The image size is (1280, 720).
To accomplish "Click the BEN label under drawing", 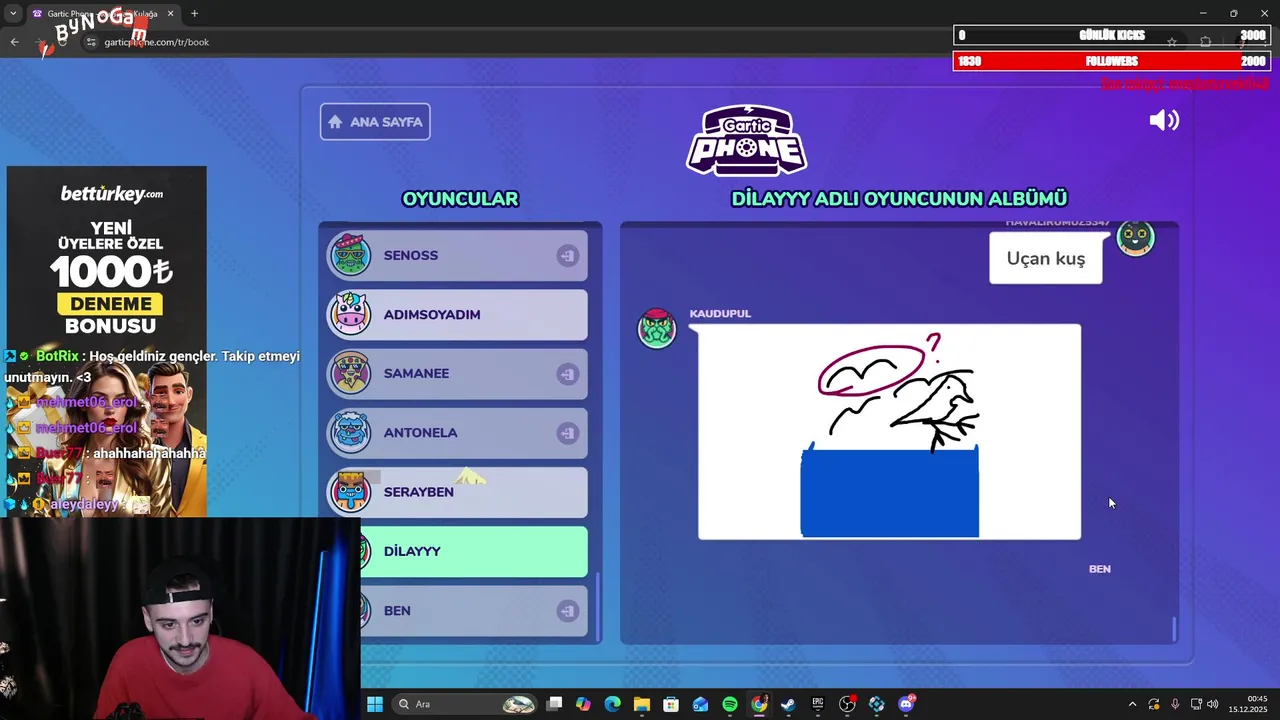I will pyautogui.click(x=1100, y=569).
